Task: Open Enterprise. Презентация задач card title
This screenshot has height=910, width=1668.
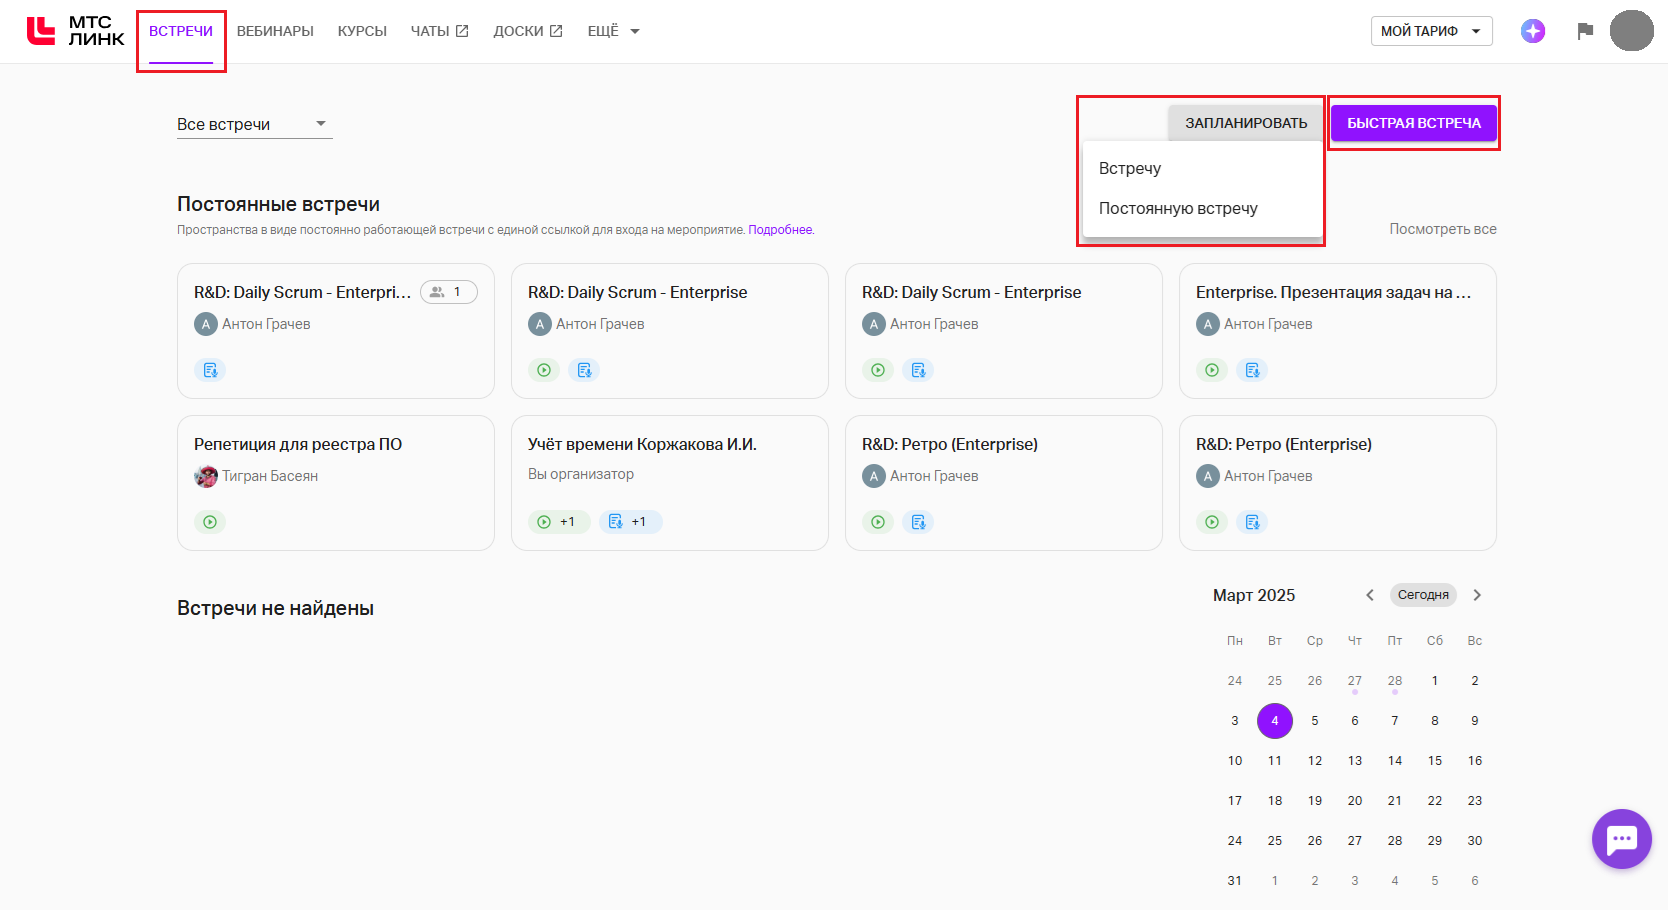Action: coord(1333,292)
